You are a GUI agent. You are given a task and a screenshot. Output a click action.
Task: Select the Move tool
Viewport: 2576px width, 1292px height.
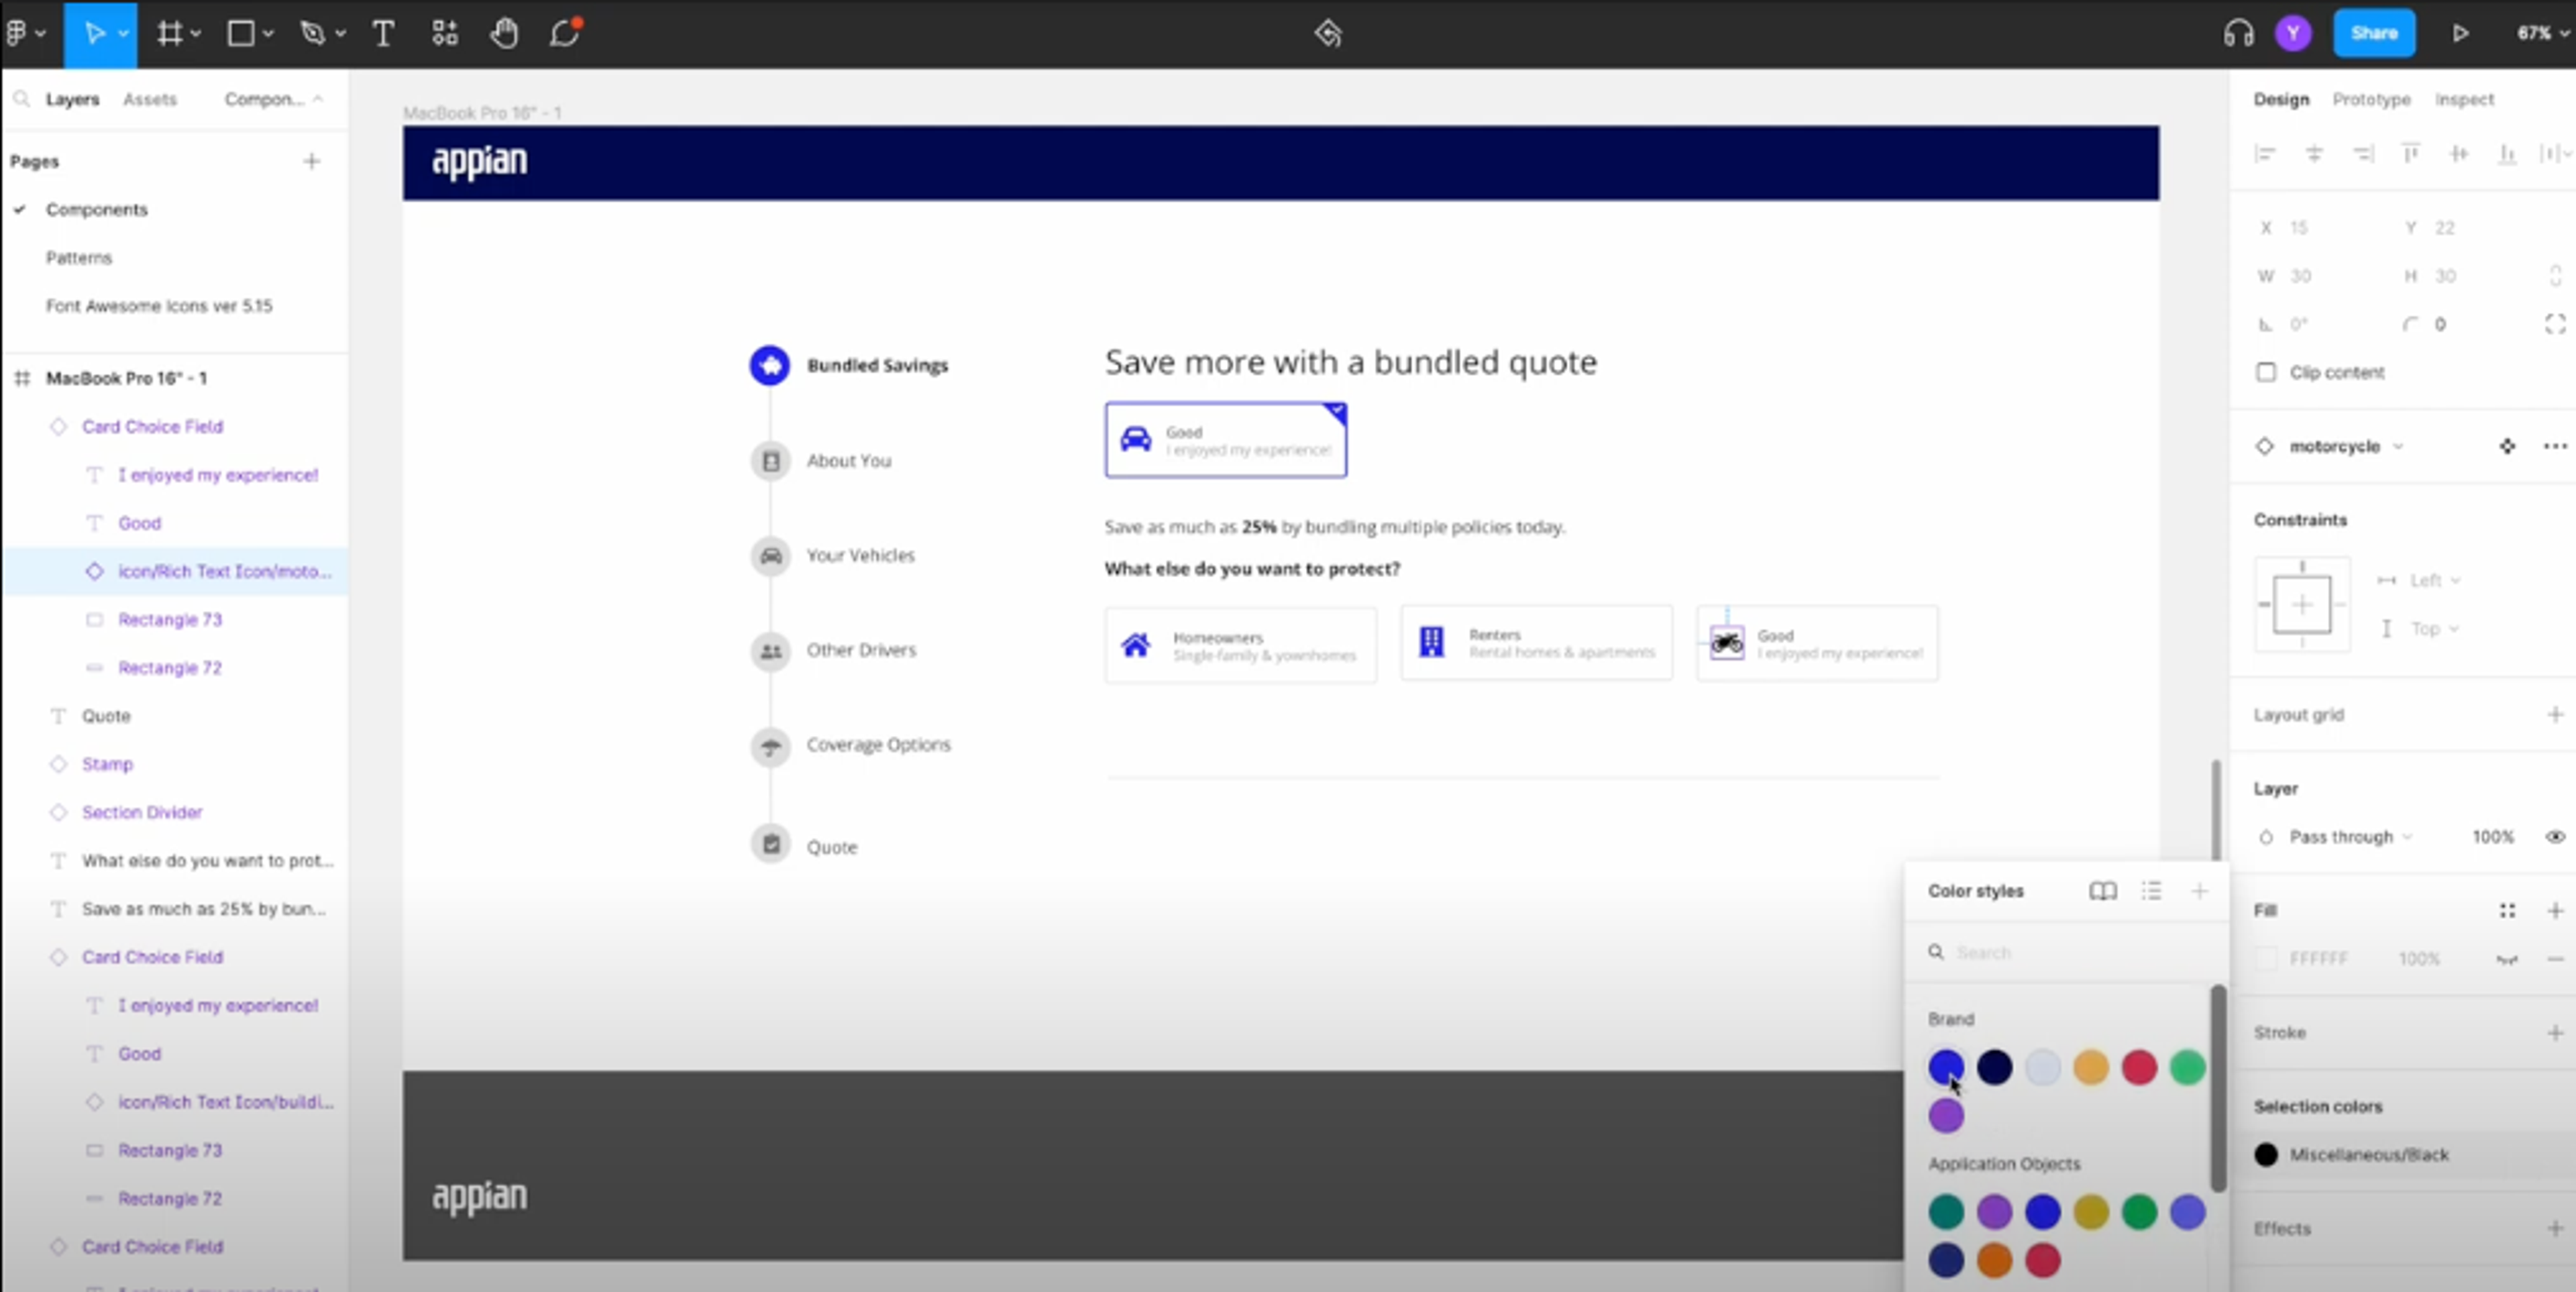(94, 33)
